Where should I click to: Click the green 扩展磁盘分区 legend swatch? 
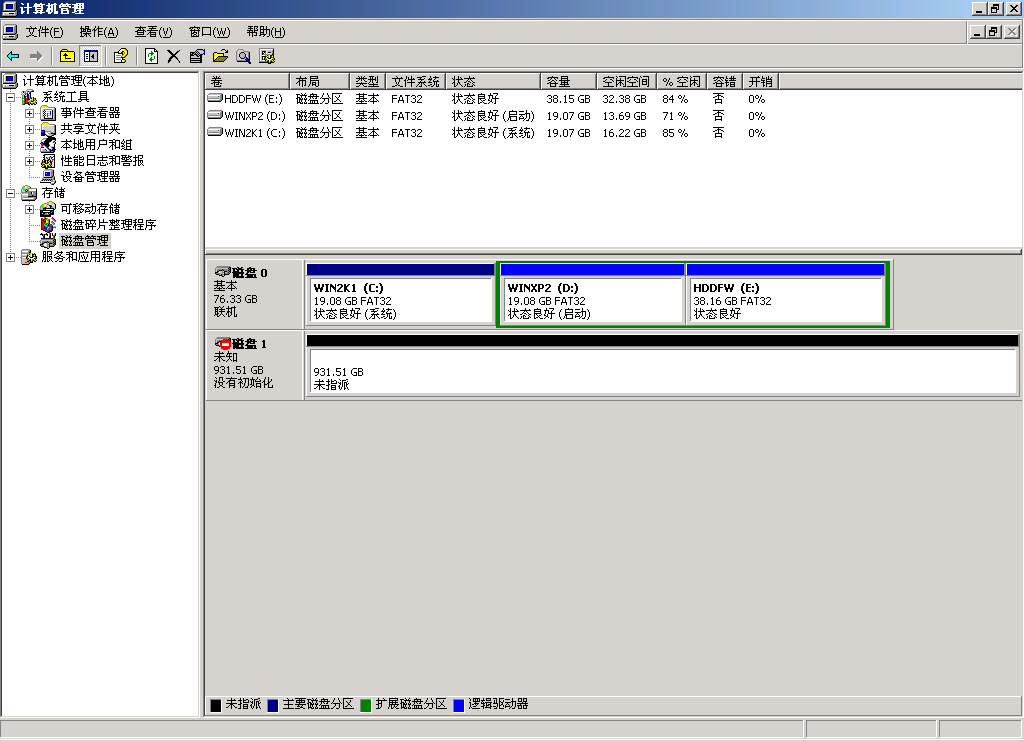point(366,705)
